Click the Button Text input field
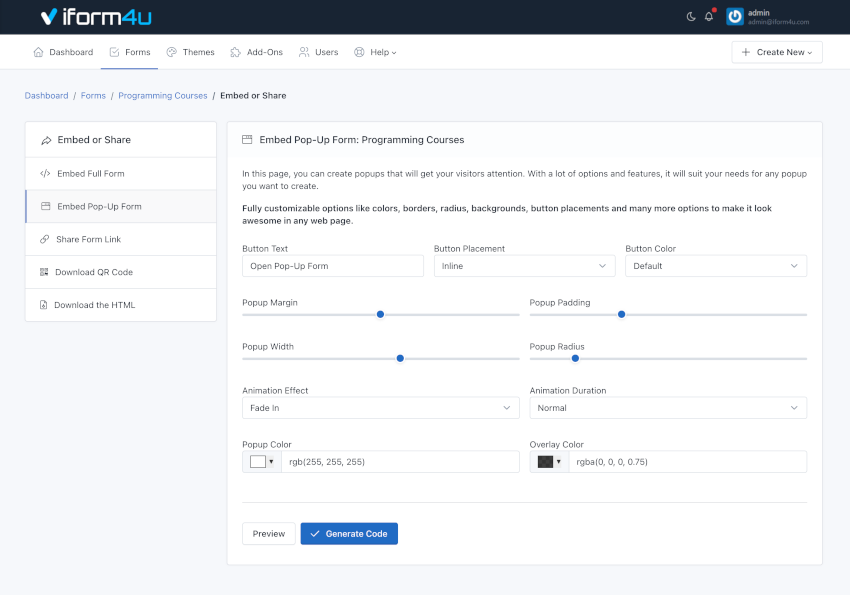The height and width of the screenshot is (595, 850). pos(333,266)
